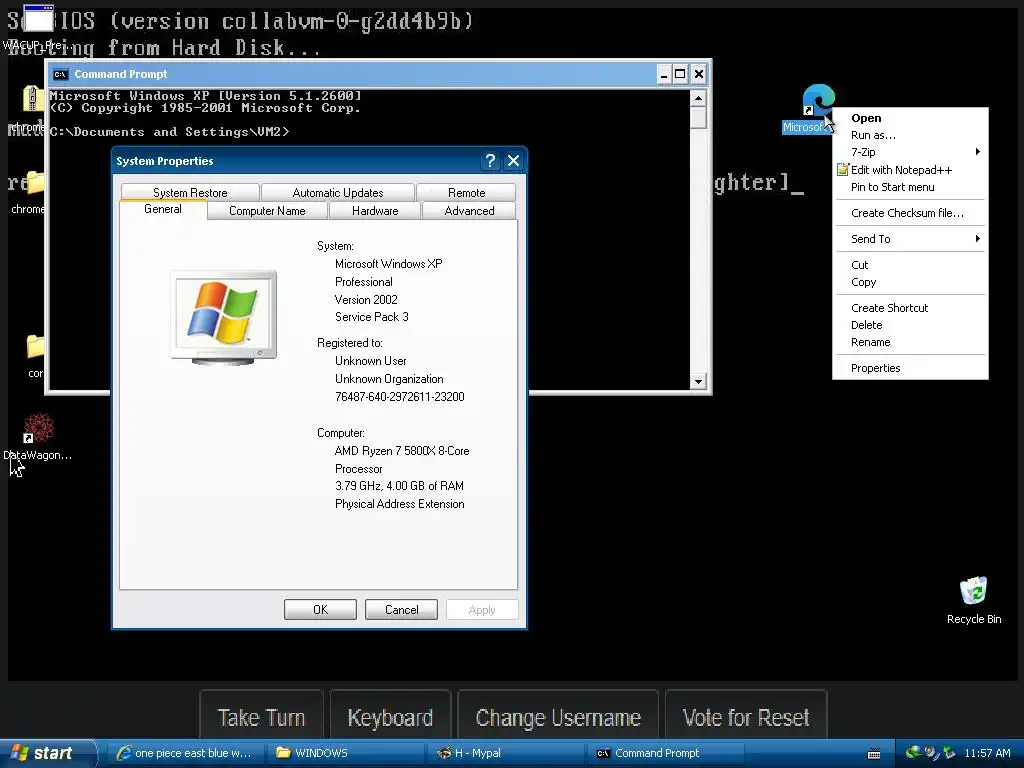This screenshot has width=1024, height=768.
Task: Switch to Command Prompt taskbar button
Action: pos(667,753)
